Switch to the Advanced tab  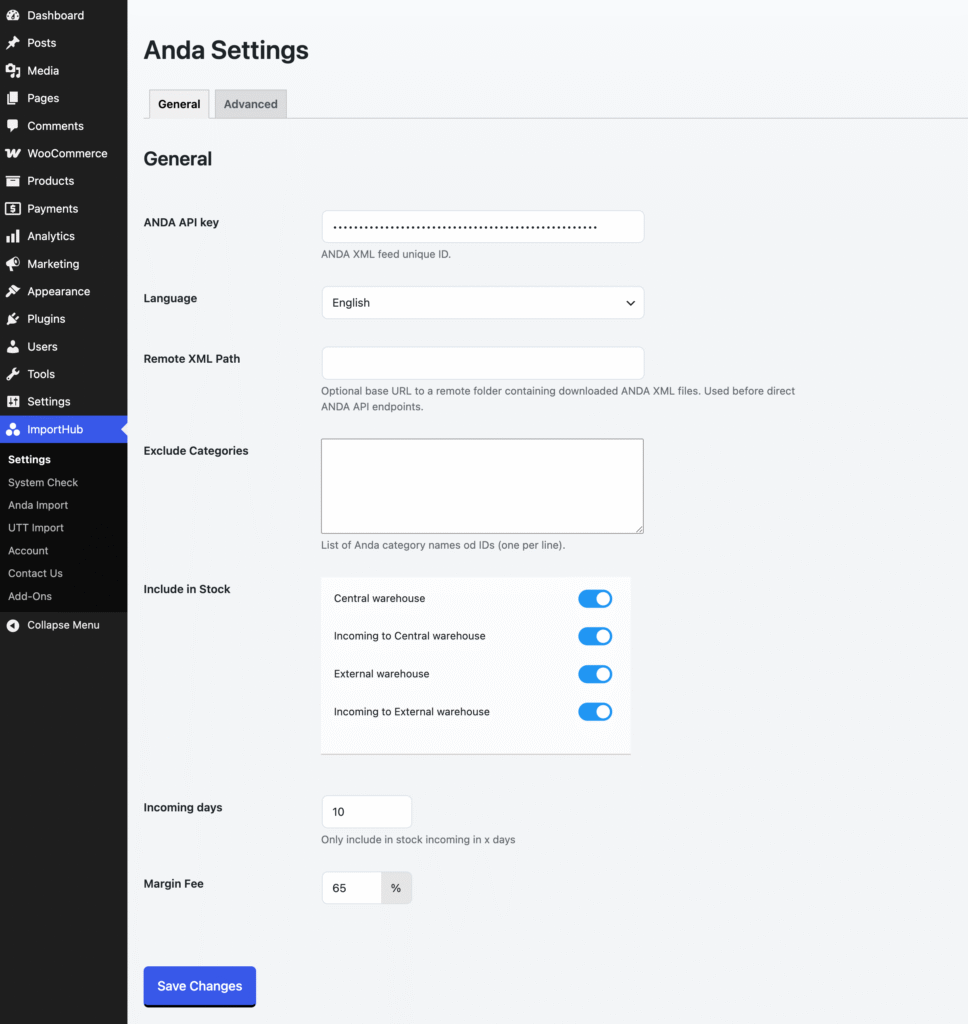[x=251, y=104]
